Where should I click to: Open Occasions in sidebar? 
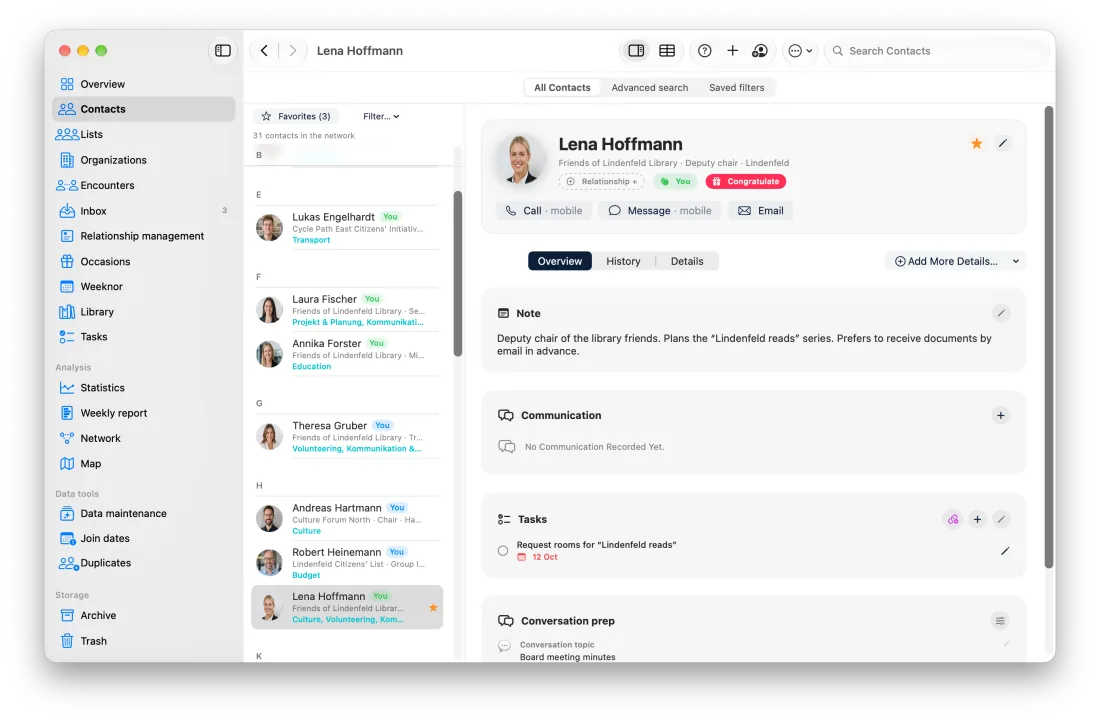click(x=143, y=262)
